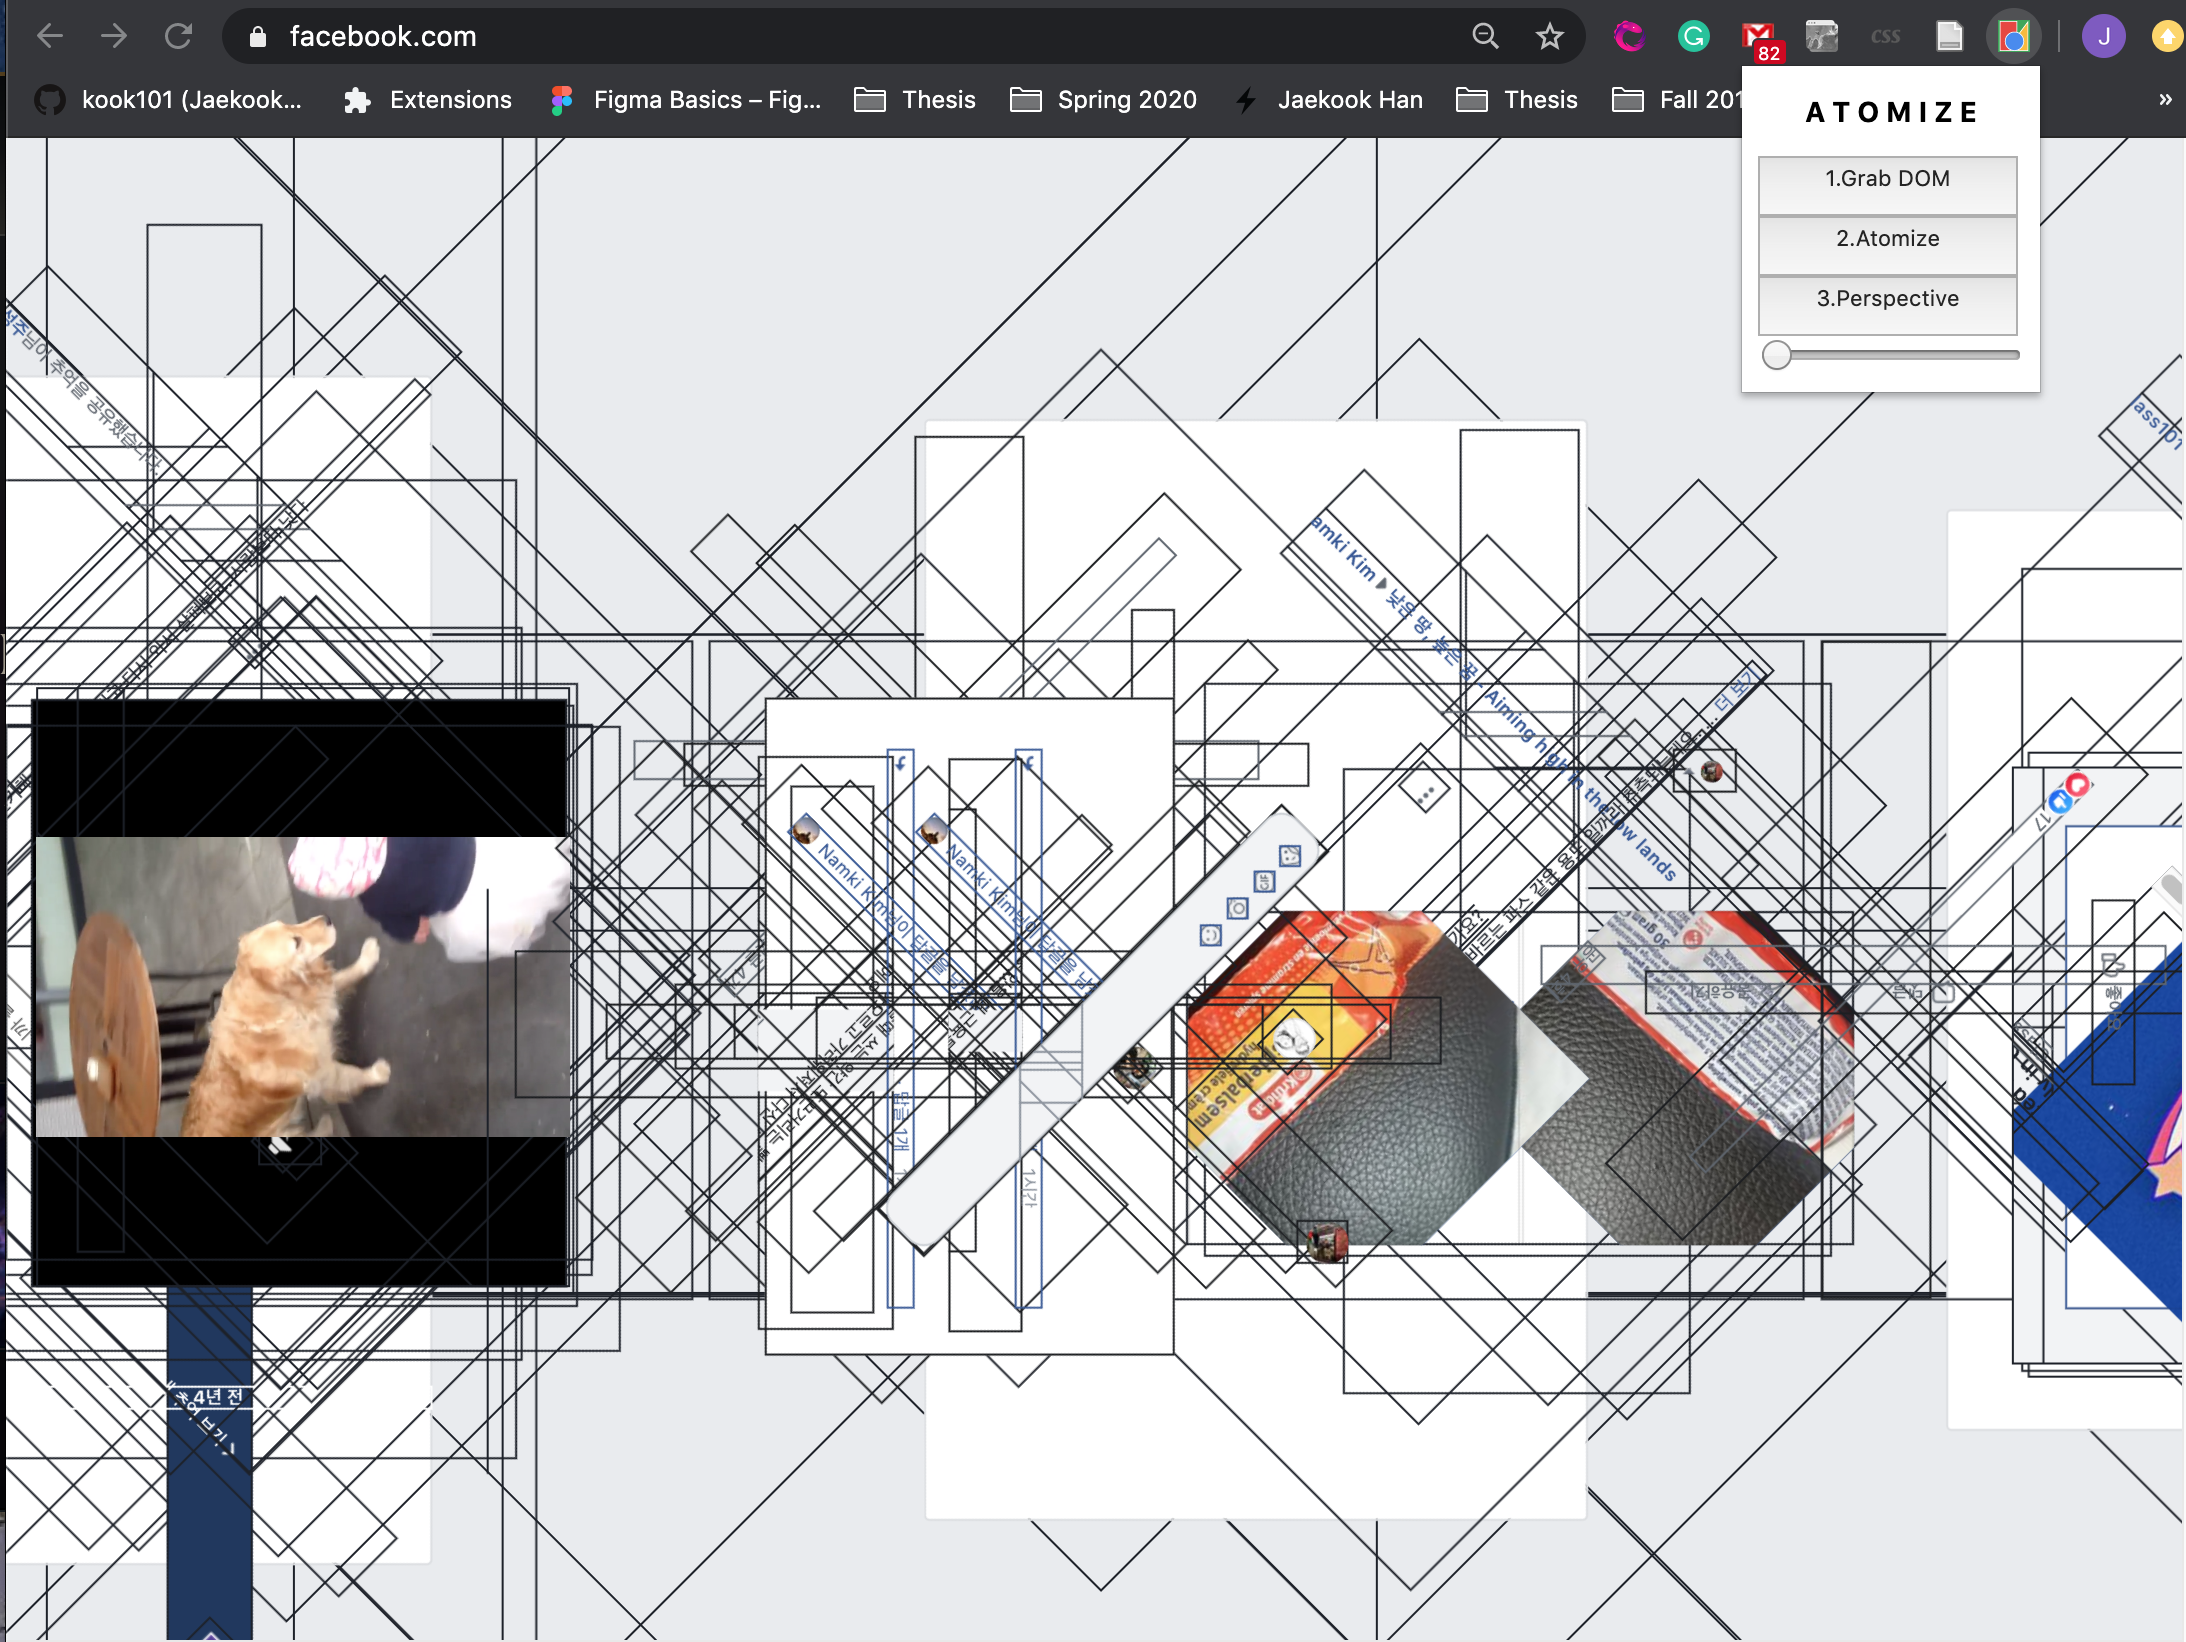This screenshot has width=2186, height=1642.
Task: Click the Atomize extension icon in toolbar
Action: tap(2013, 37)
